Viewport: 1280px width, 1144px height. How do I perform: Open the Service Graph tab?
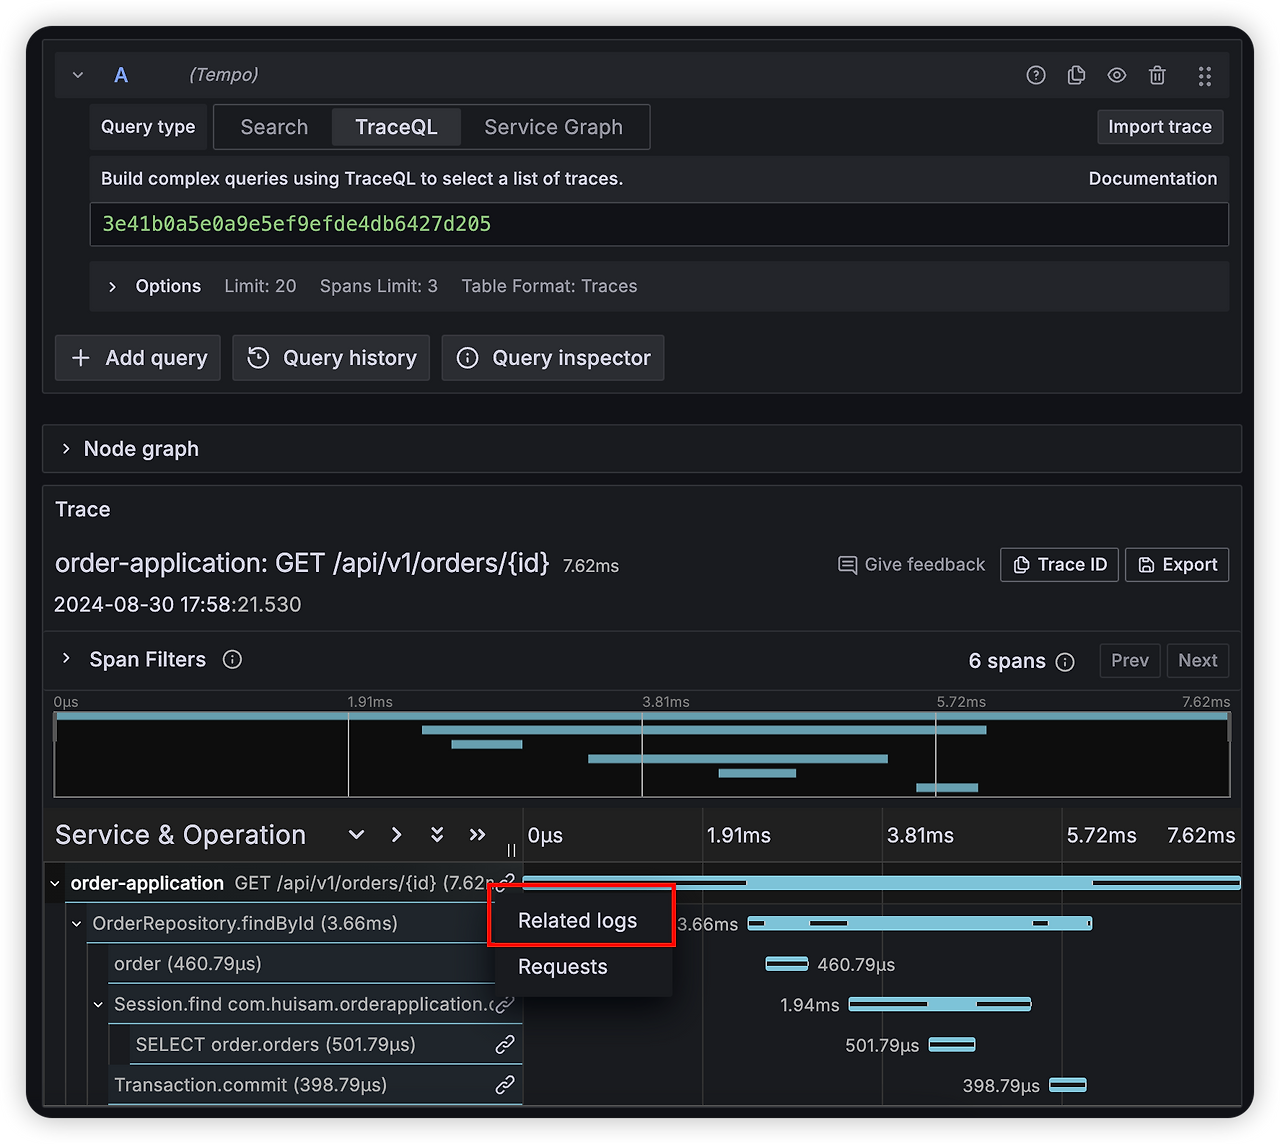tap(553, 127)
